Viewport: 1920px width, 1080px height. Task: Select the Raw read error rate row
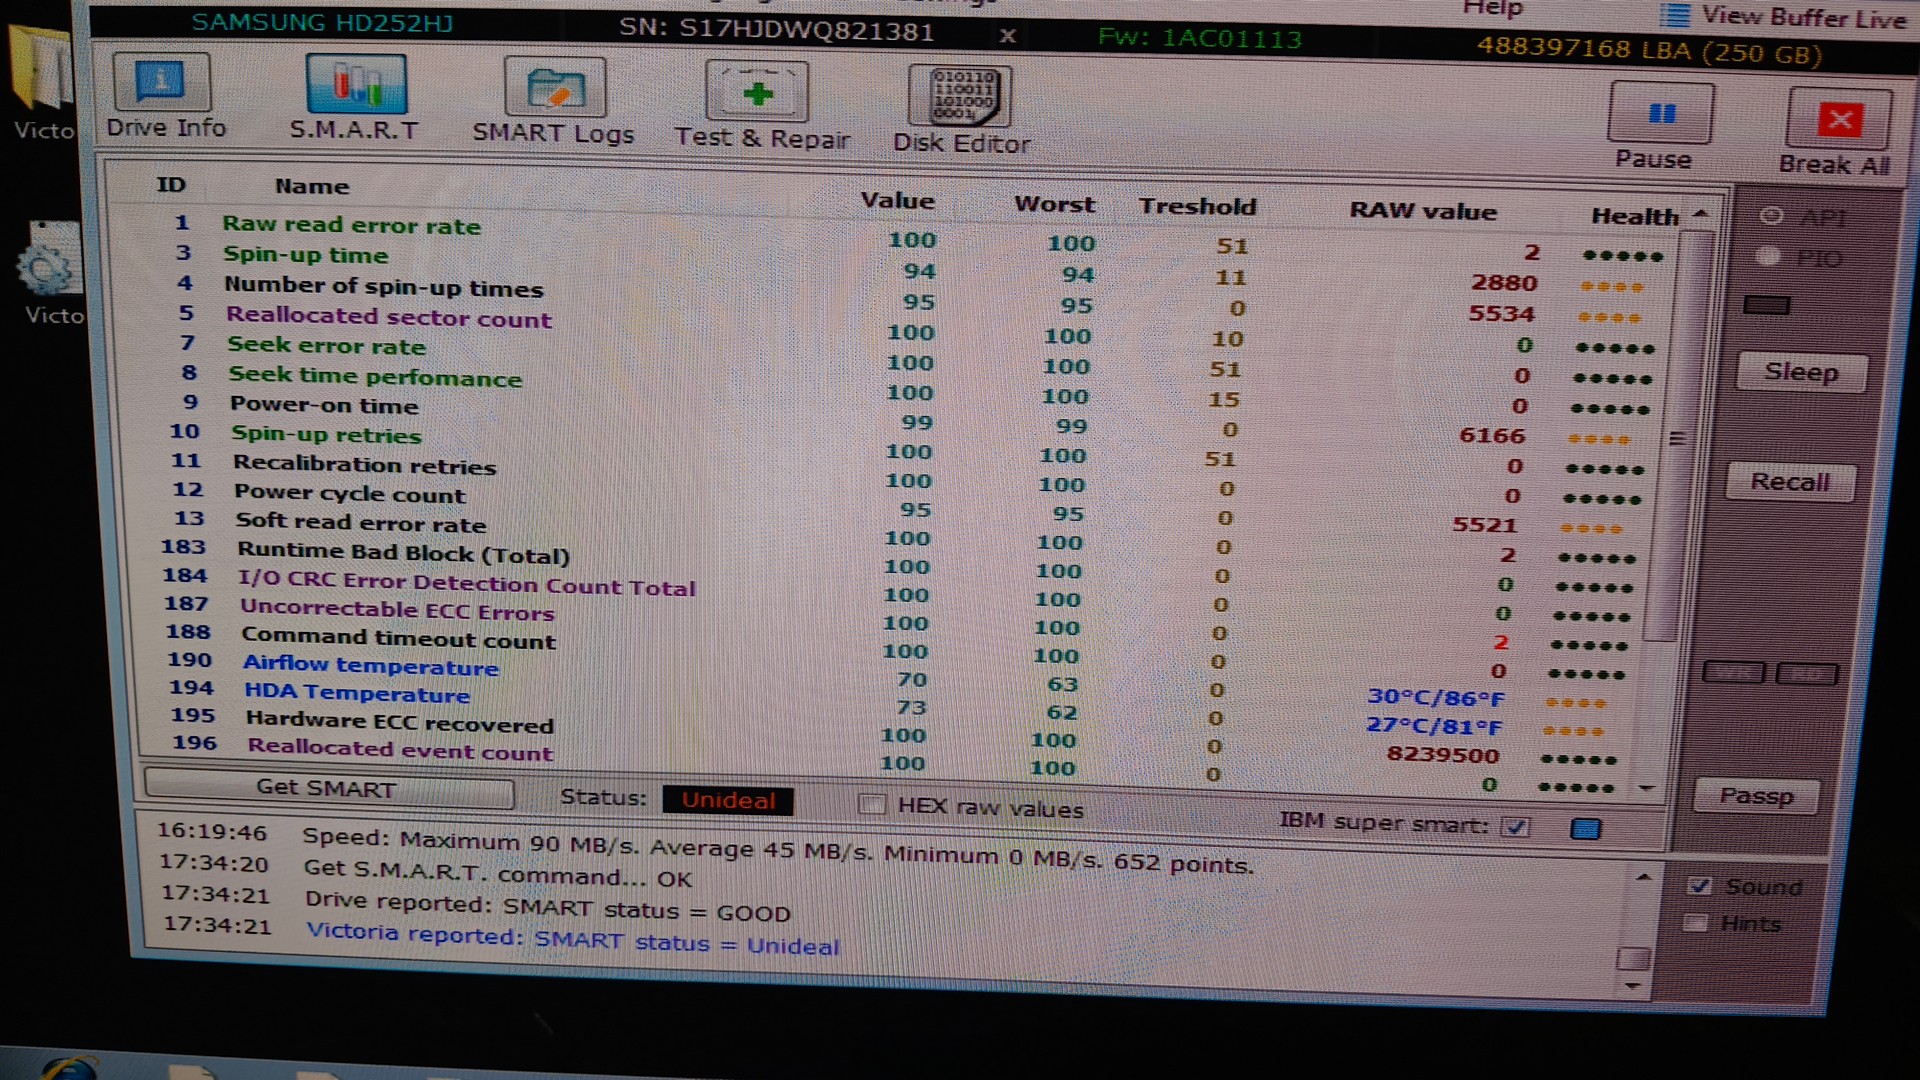pos(918,239)
